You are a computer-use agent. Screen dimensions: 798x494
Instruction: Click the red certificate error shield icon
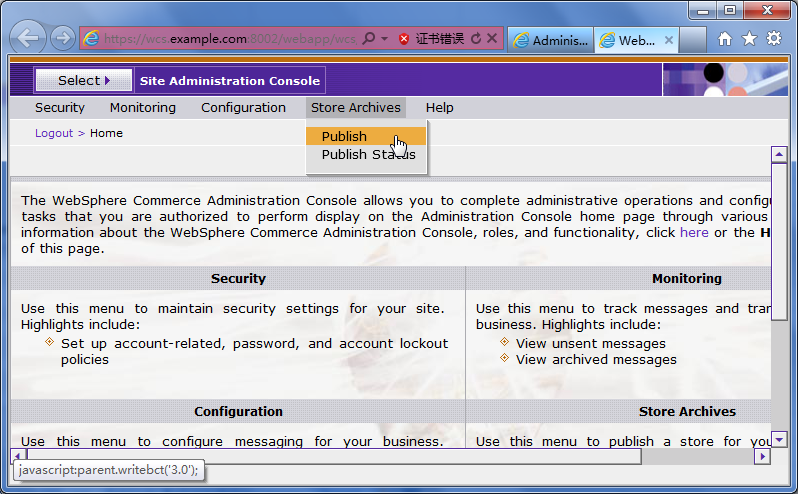click(404, 39)
